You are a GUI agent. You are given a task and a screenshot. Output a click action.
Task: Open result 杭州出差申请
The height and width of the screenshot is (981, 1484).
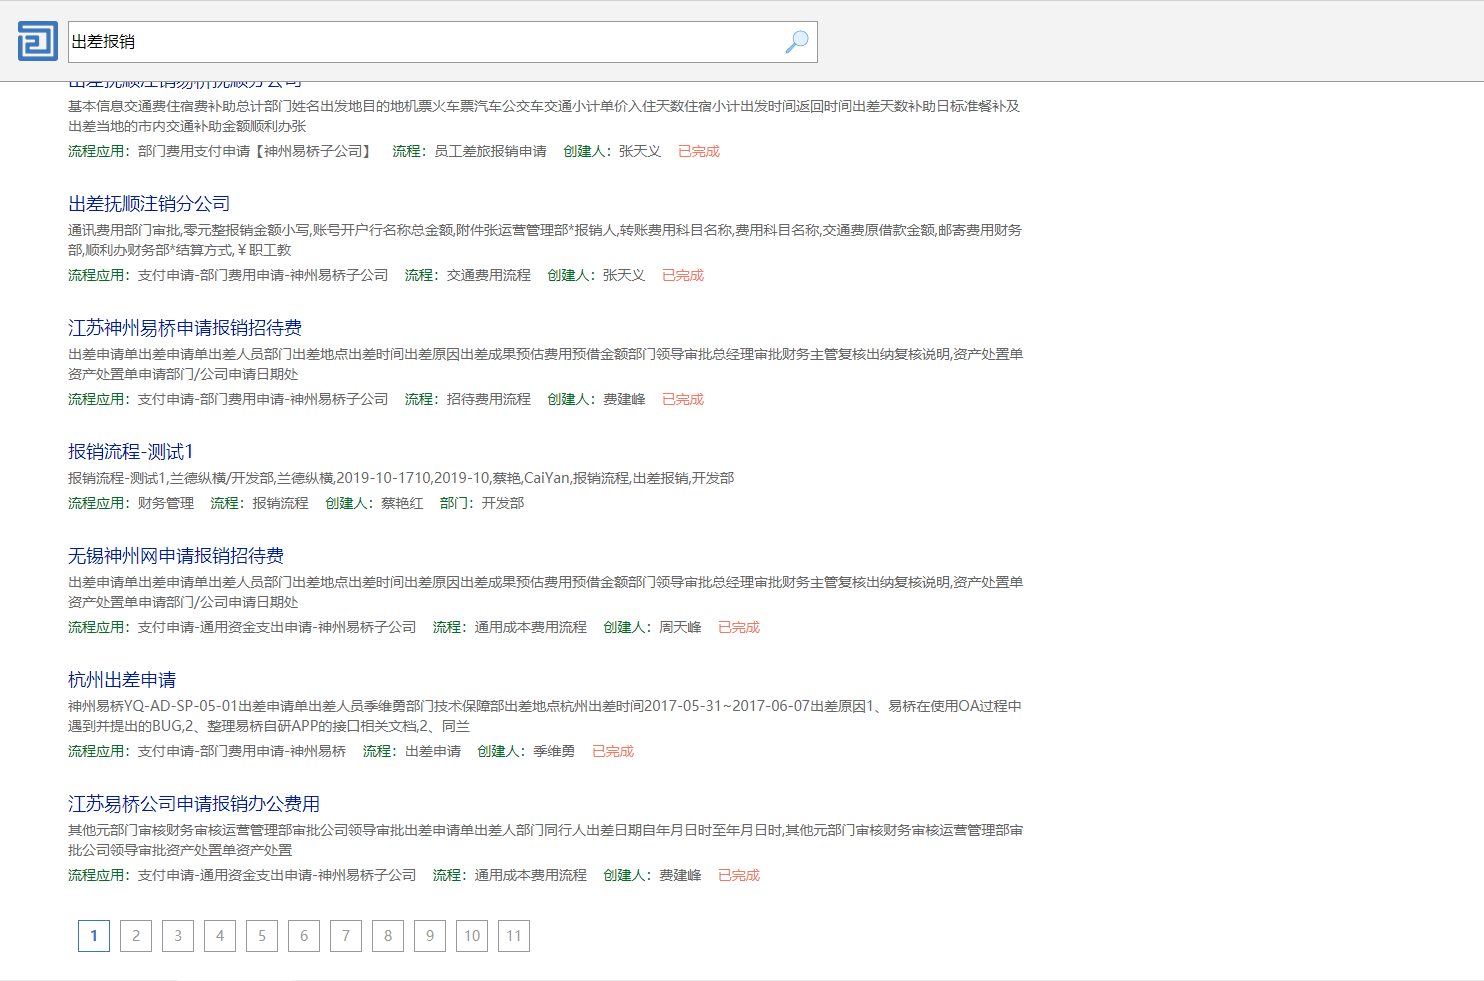pyautogui.click(x=122, y=680)
